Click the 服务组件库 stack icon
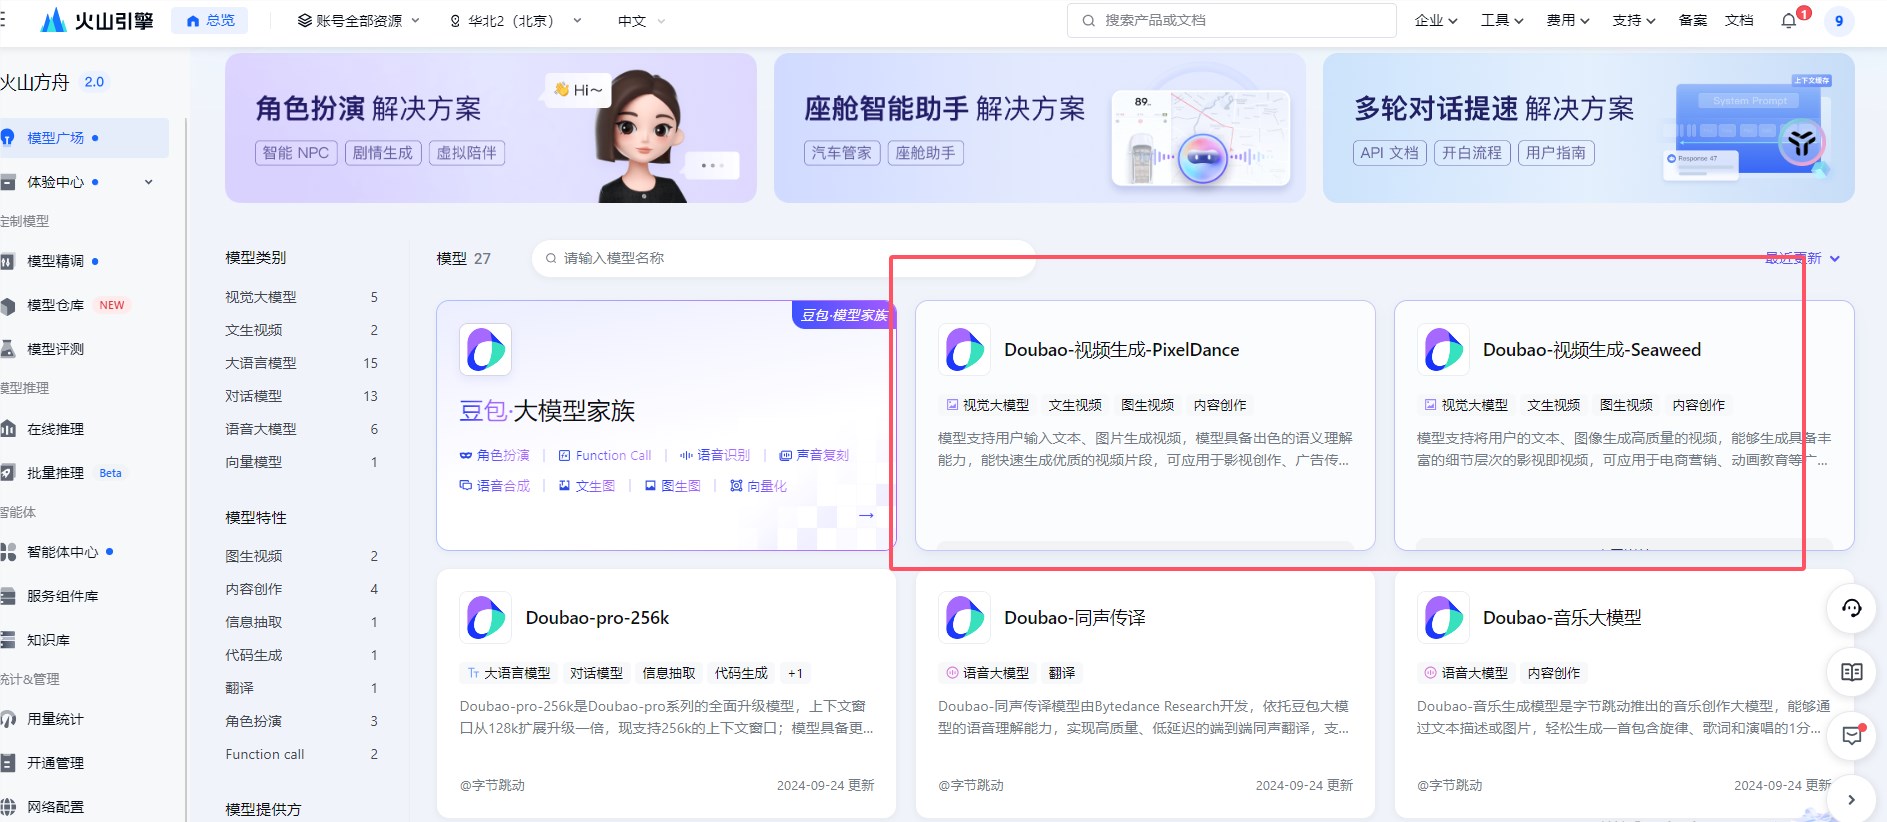 (8, 596)
